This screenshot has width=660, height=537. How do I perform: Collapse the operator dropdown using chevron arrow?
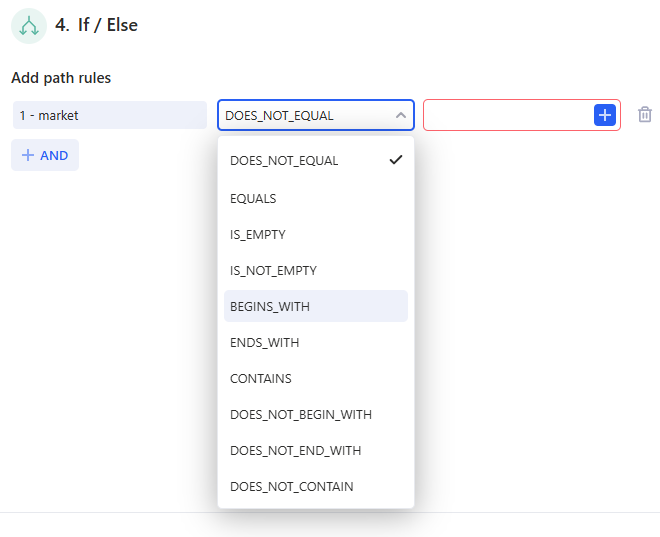[x=400, y=115]
